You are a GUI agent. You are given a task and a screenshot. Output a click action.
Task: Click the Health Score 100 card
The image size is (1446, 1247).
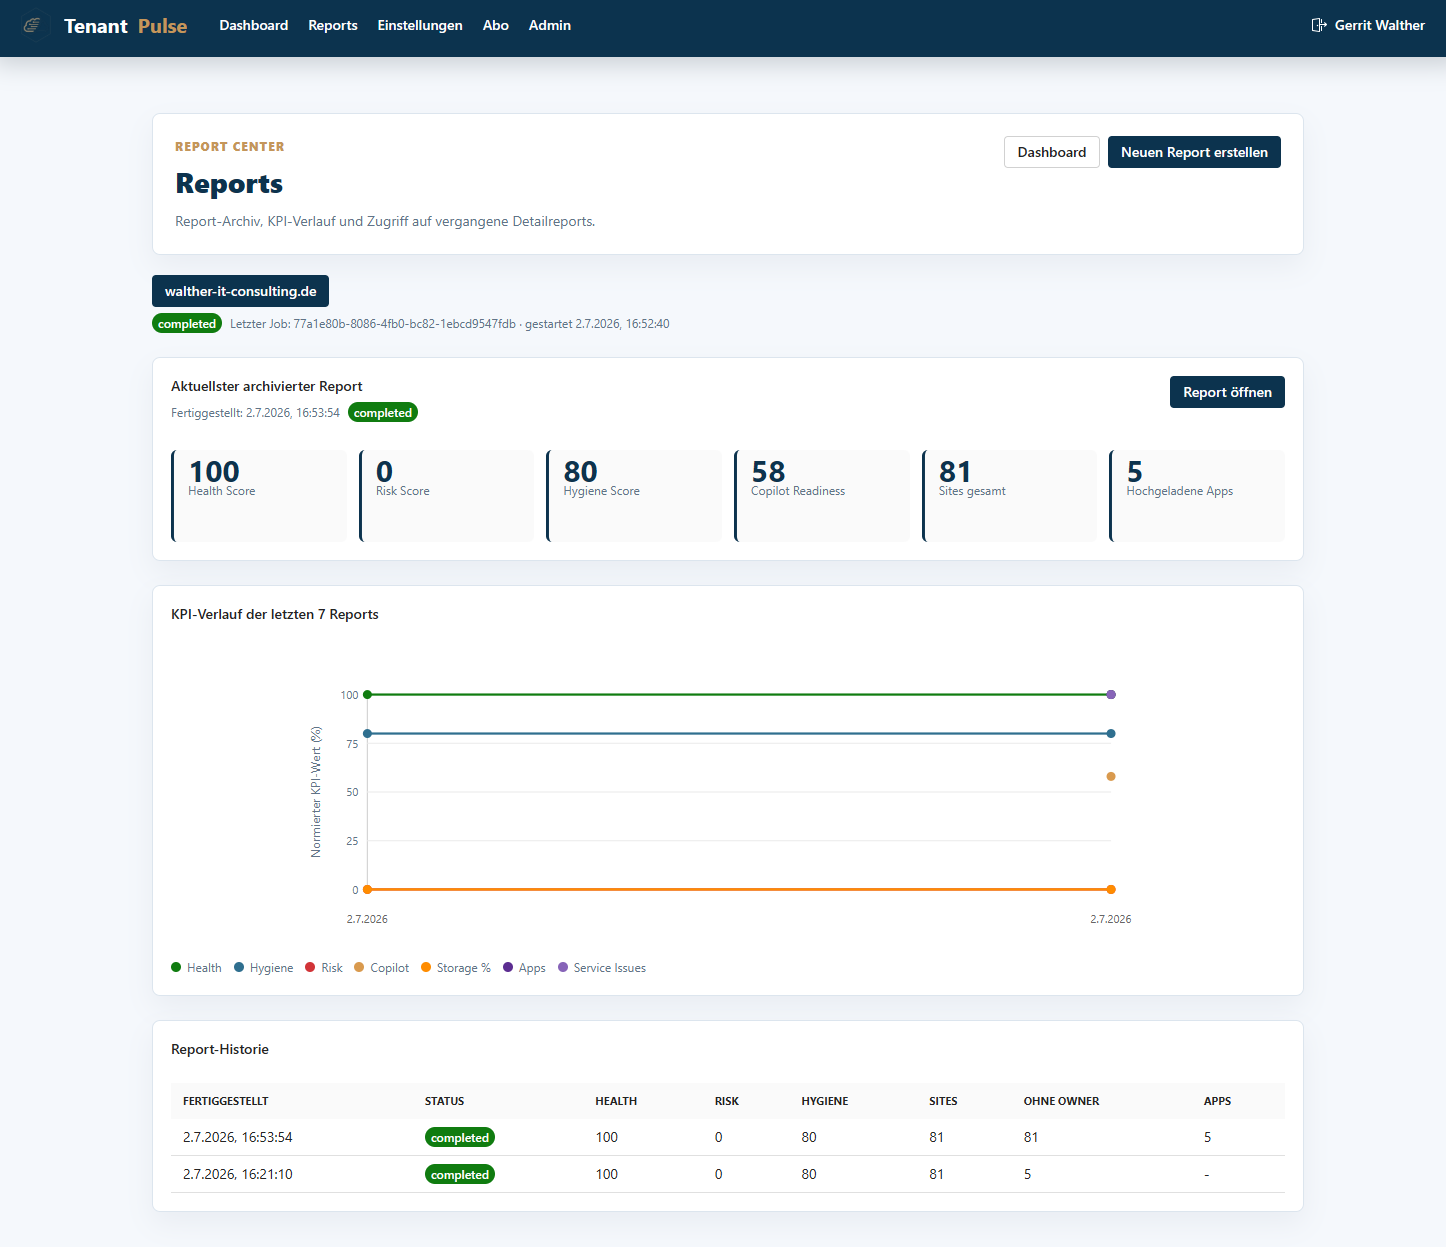pyautogui.click(x=259, y=496)
